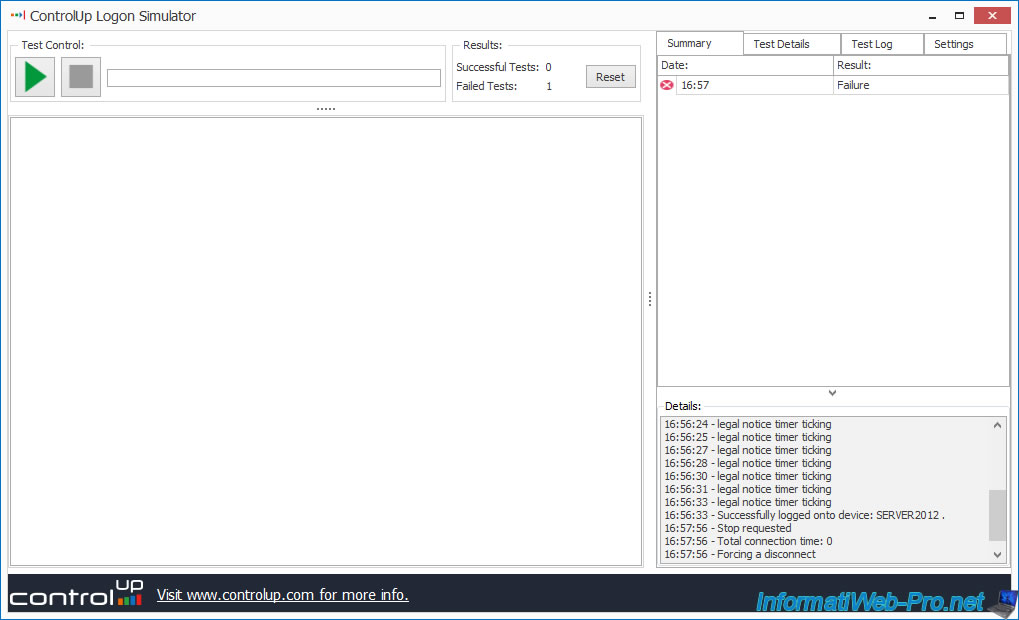
Task: Click the red failure icon beside 16:57
Action: pos(667,85)
